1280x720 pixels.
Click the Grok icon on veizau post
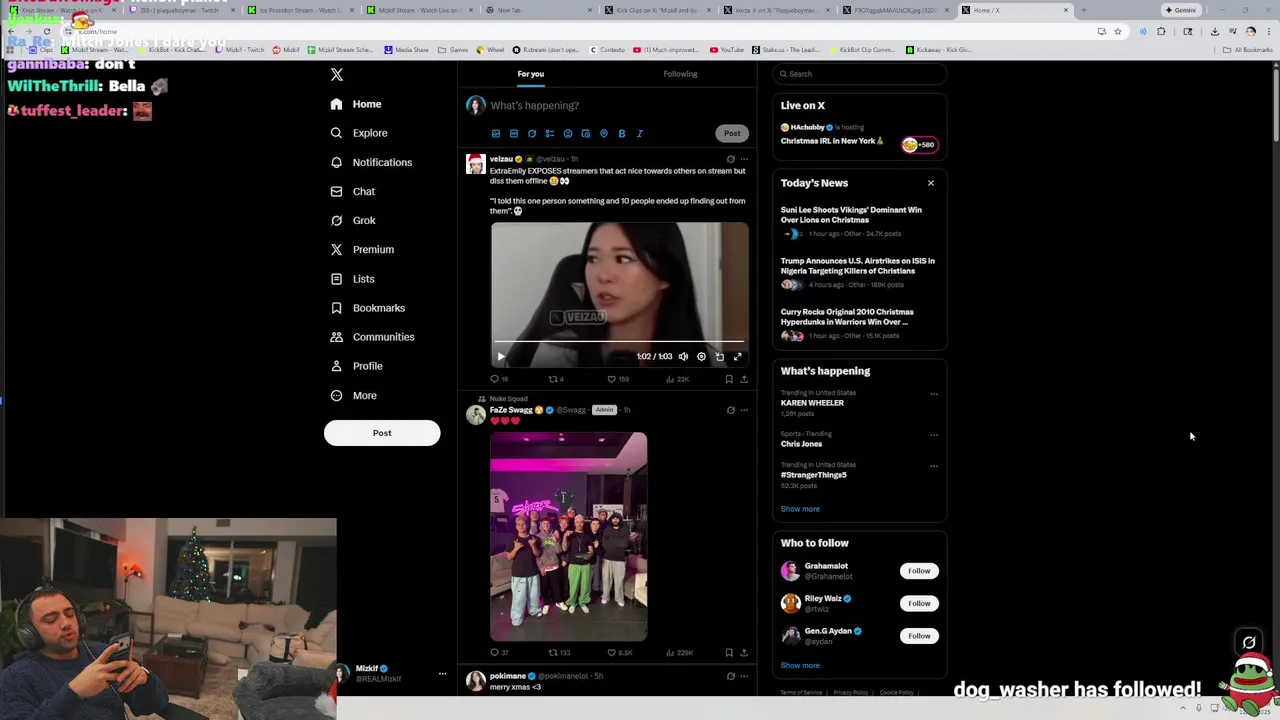point(731,159)
